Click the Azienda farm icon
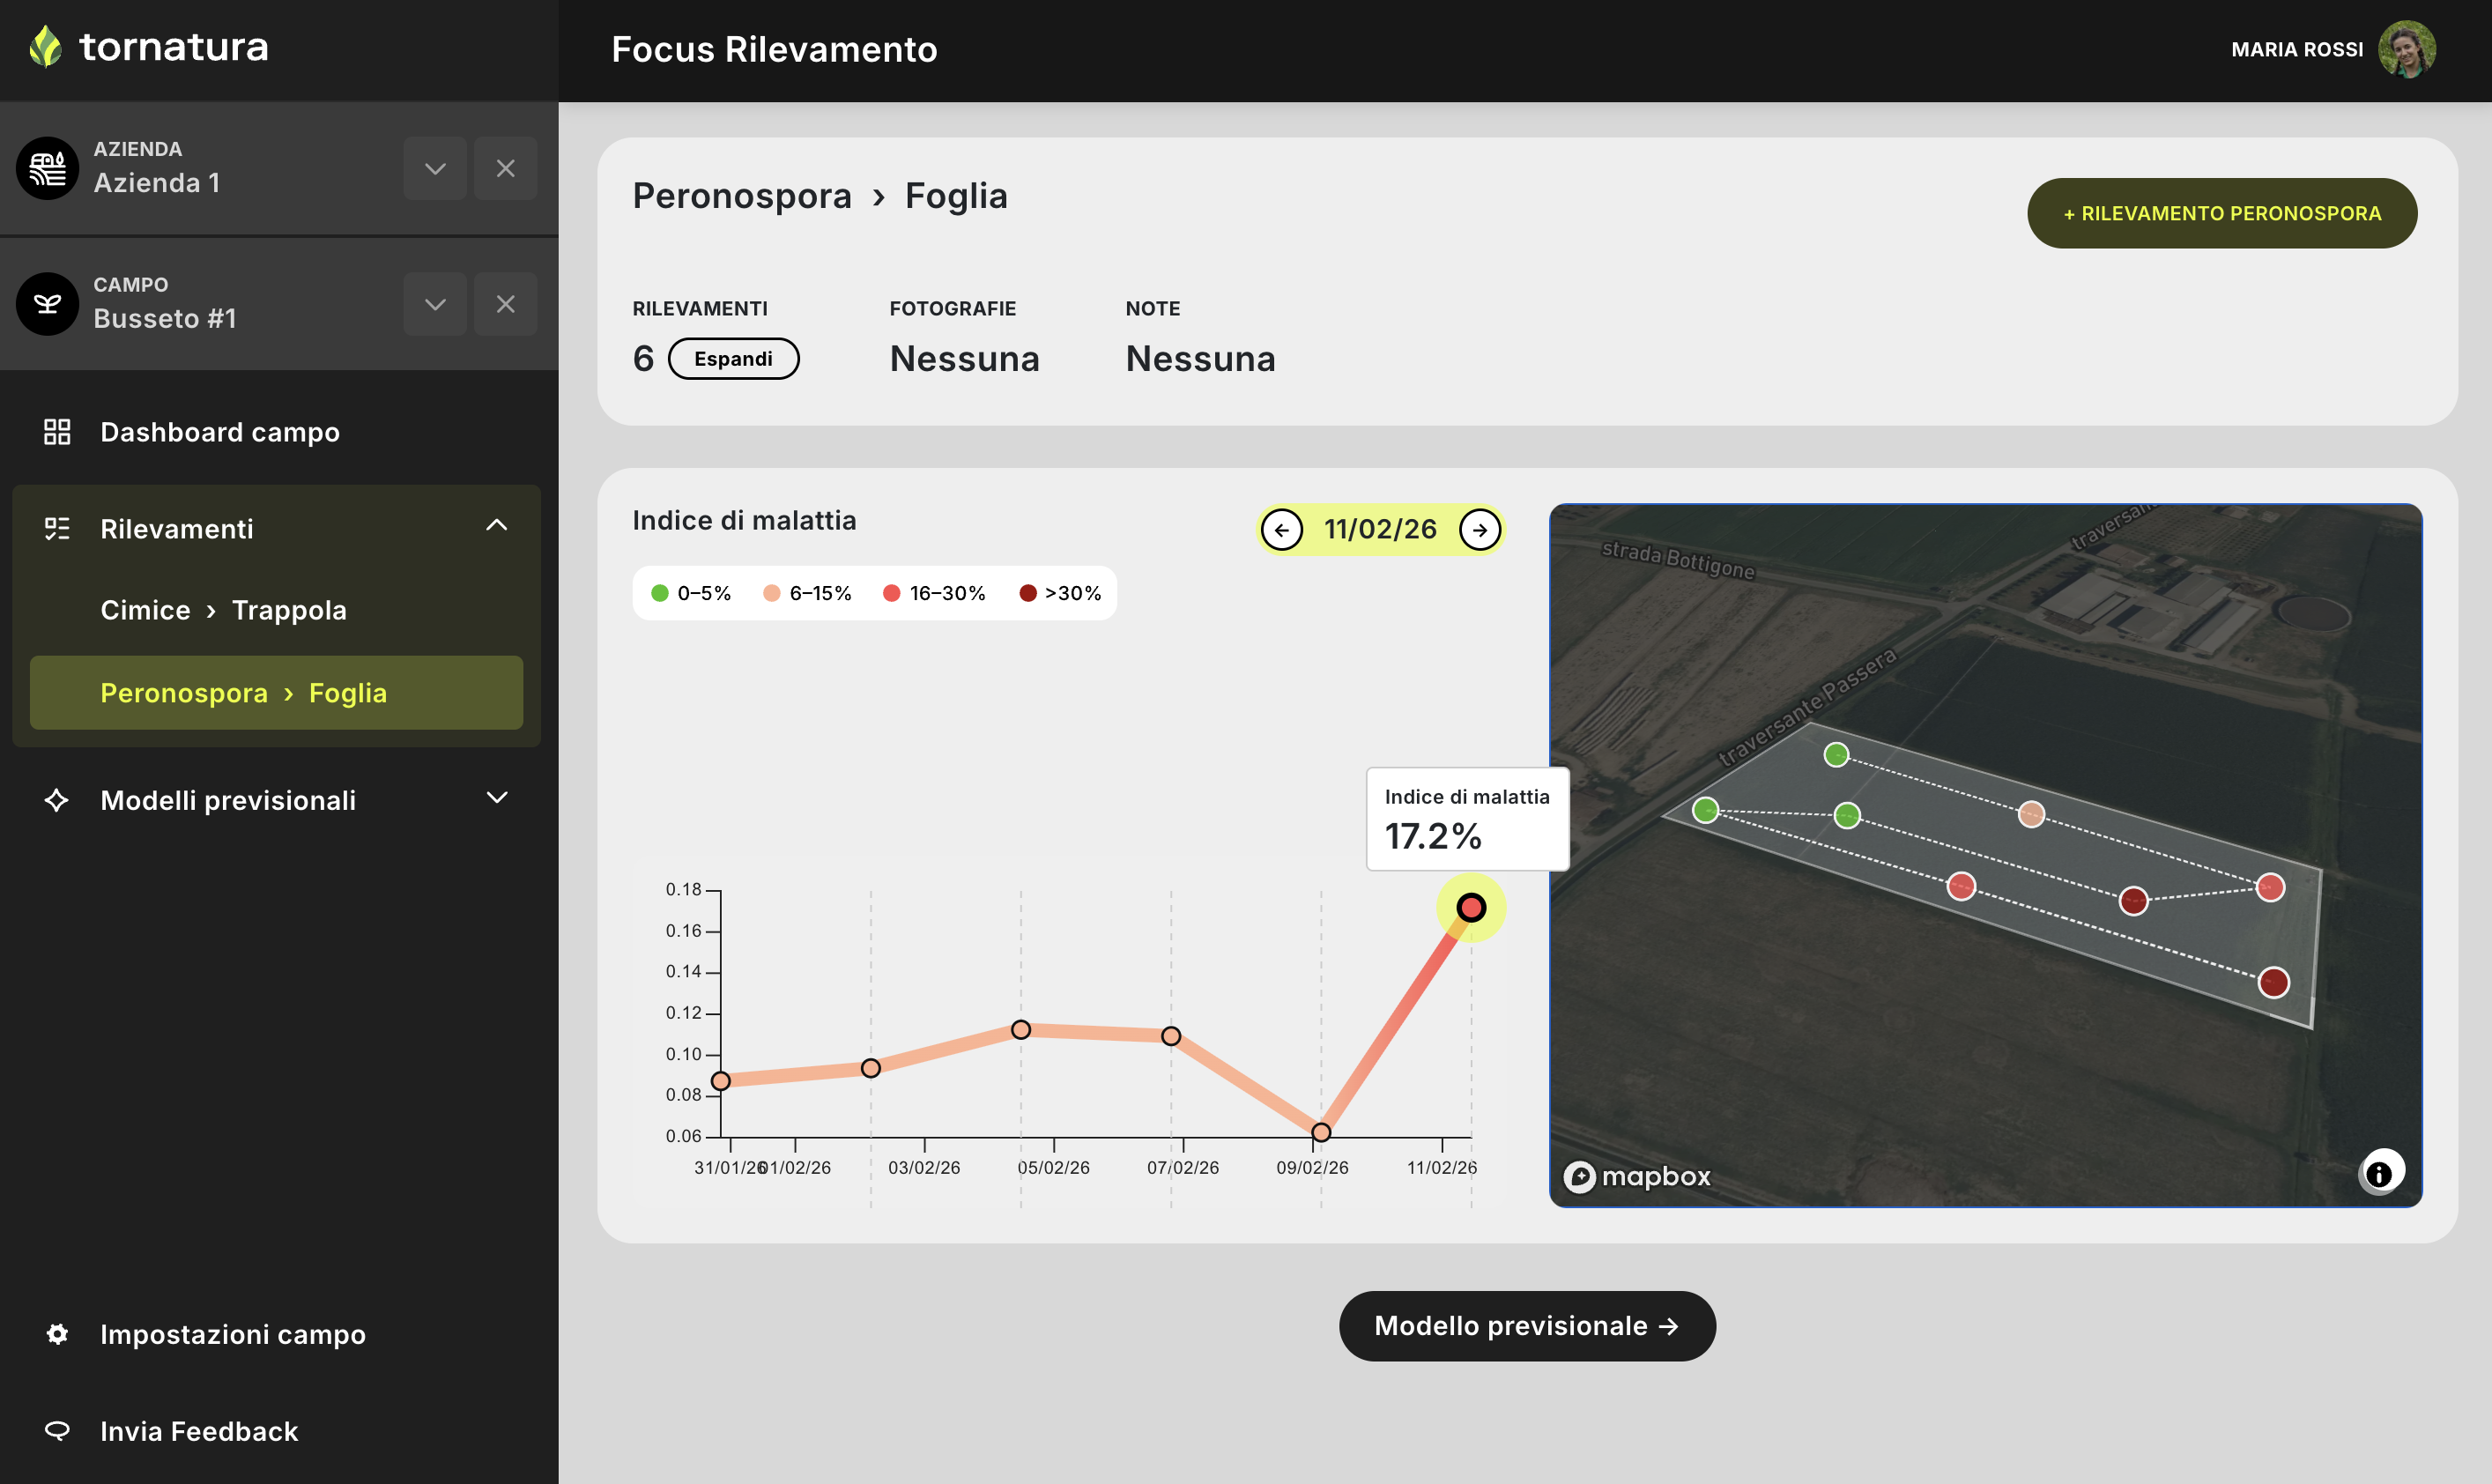Image resolution: width=2492 pixels, height=1484 pixels. [x=47, y=168]
